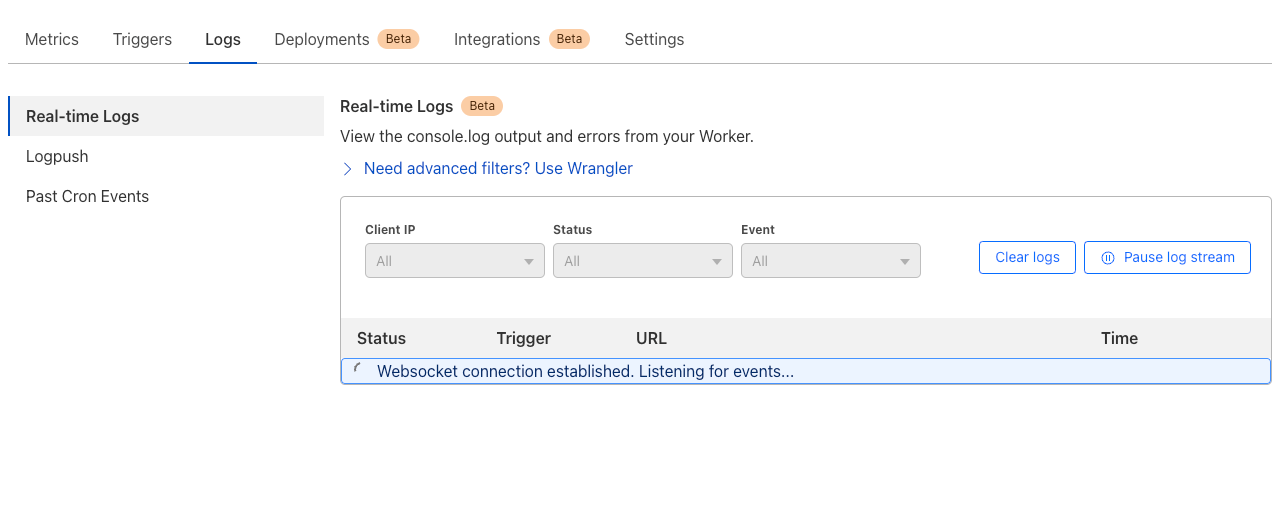
Task: Open the Settings tab
Action: click(654, 39)
